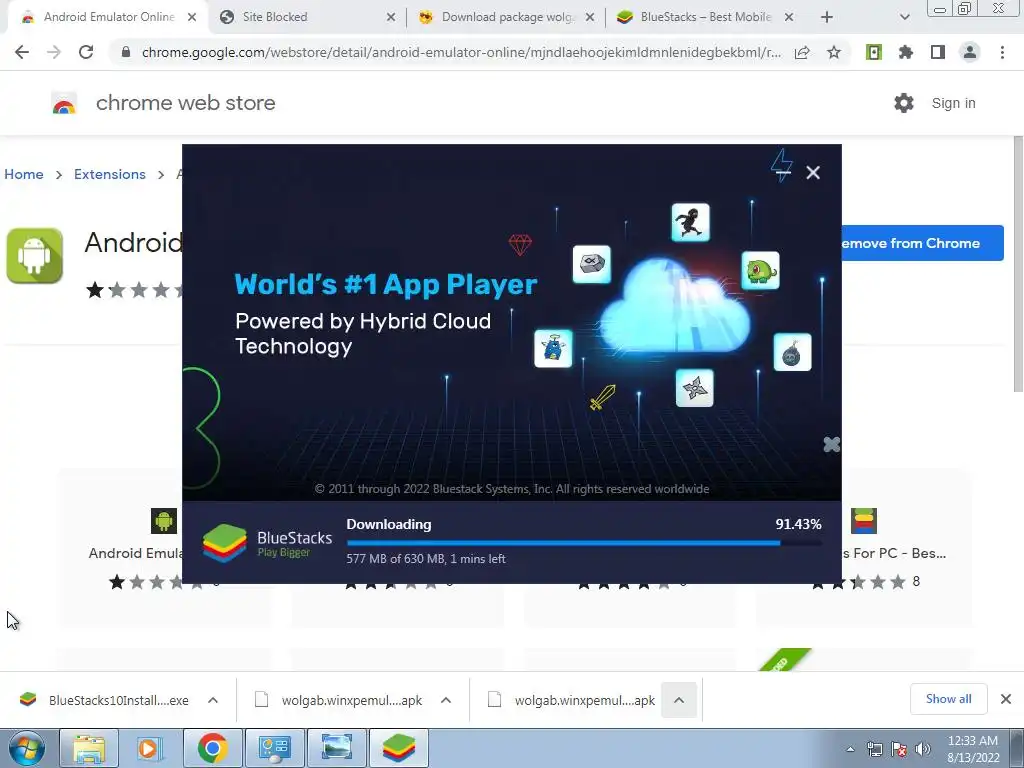Go back in Chrome browser

click(22, 52)
